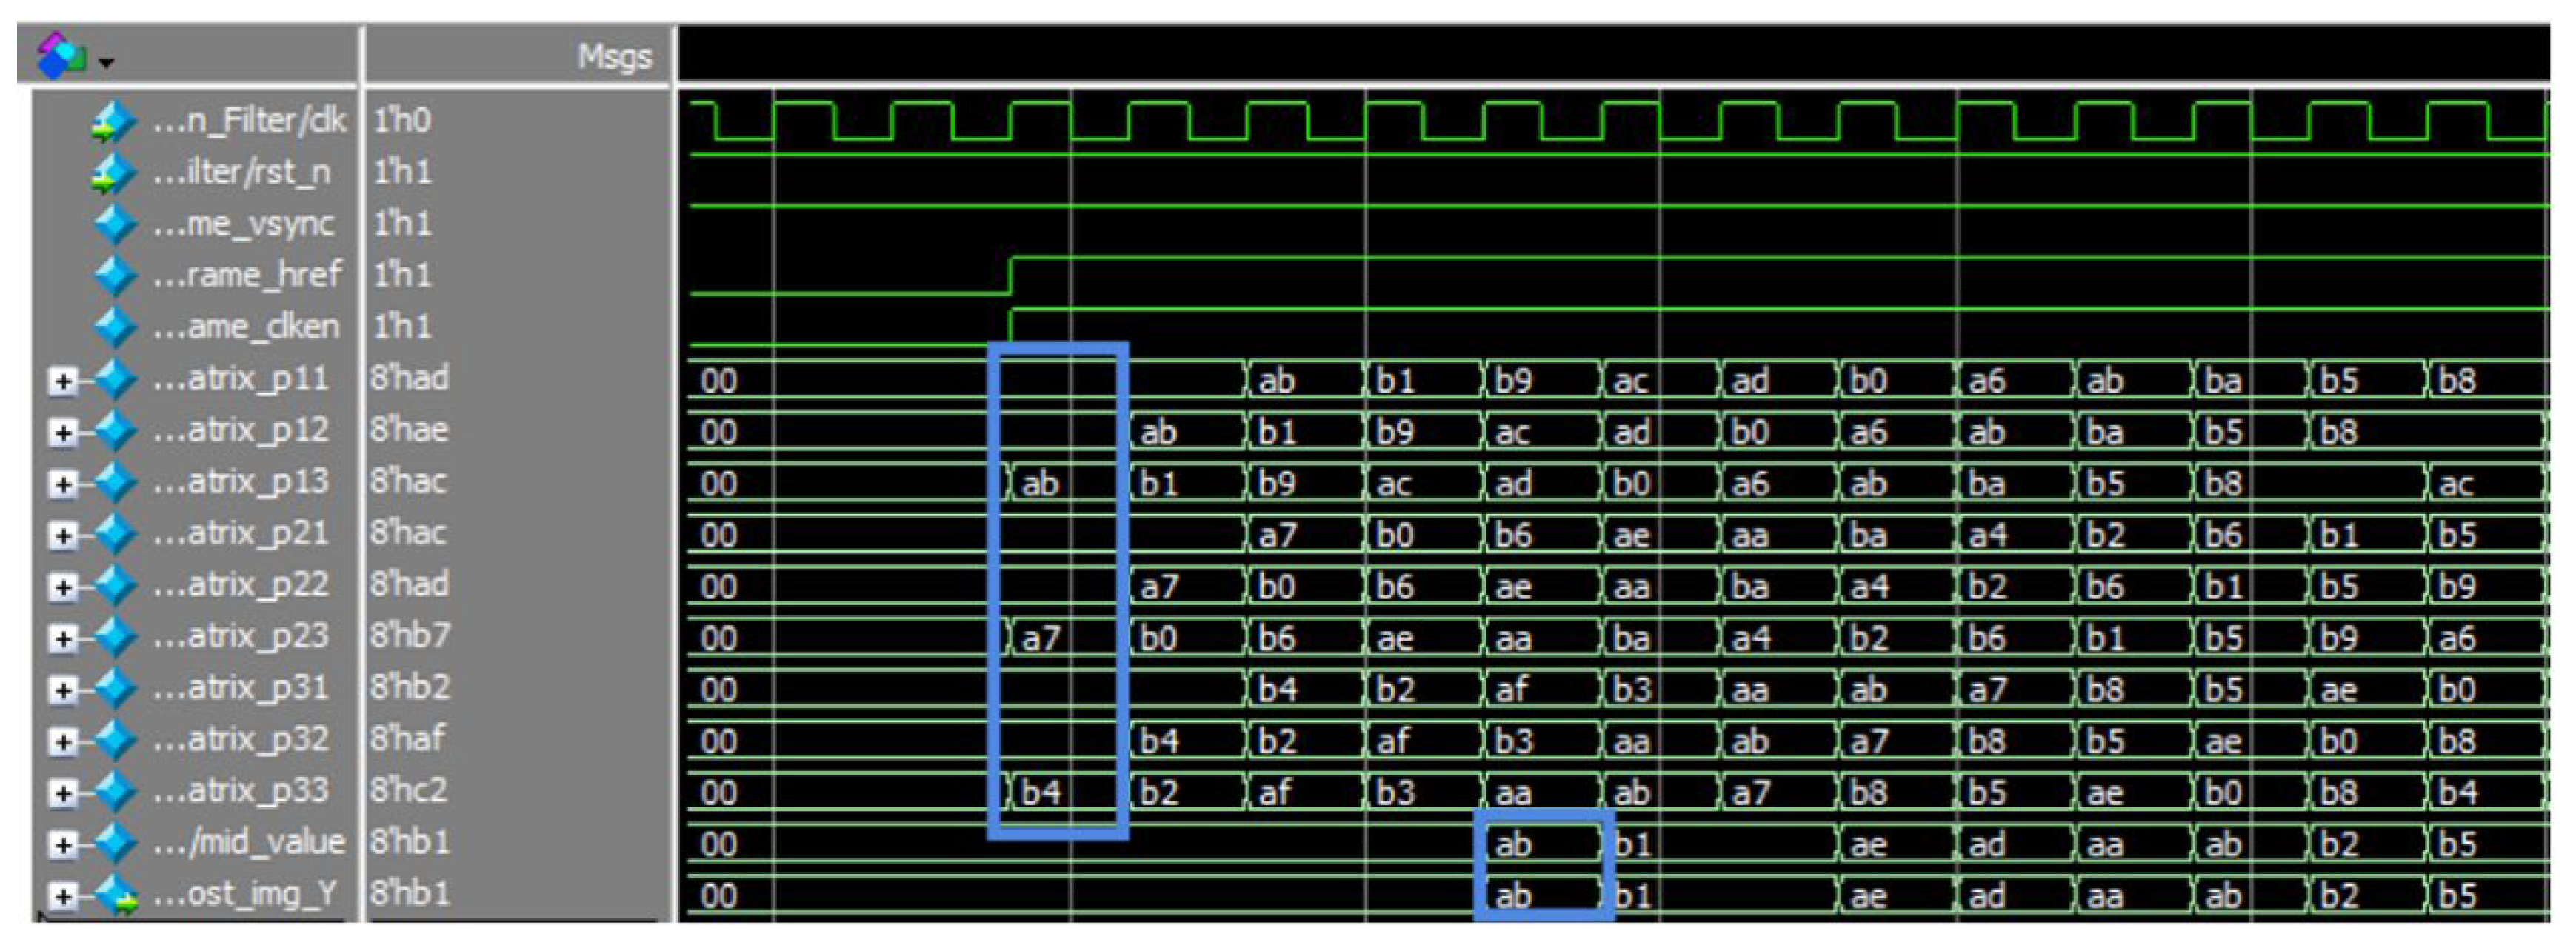Image resolution: width=2576 pixels, height=951 pixels.
Task: Click the Msgs column header
Action: click(x=613, y=57)
